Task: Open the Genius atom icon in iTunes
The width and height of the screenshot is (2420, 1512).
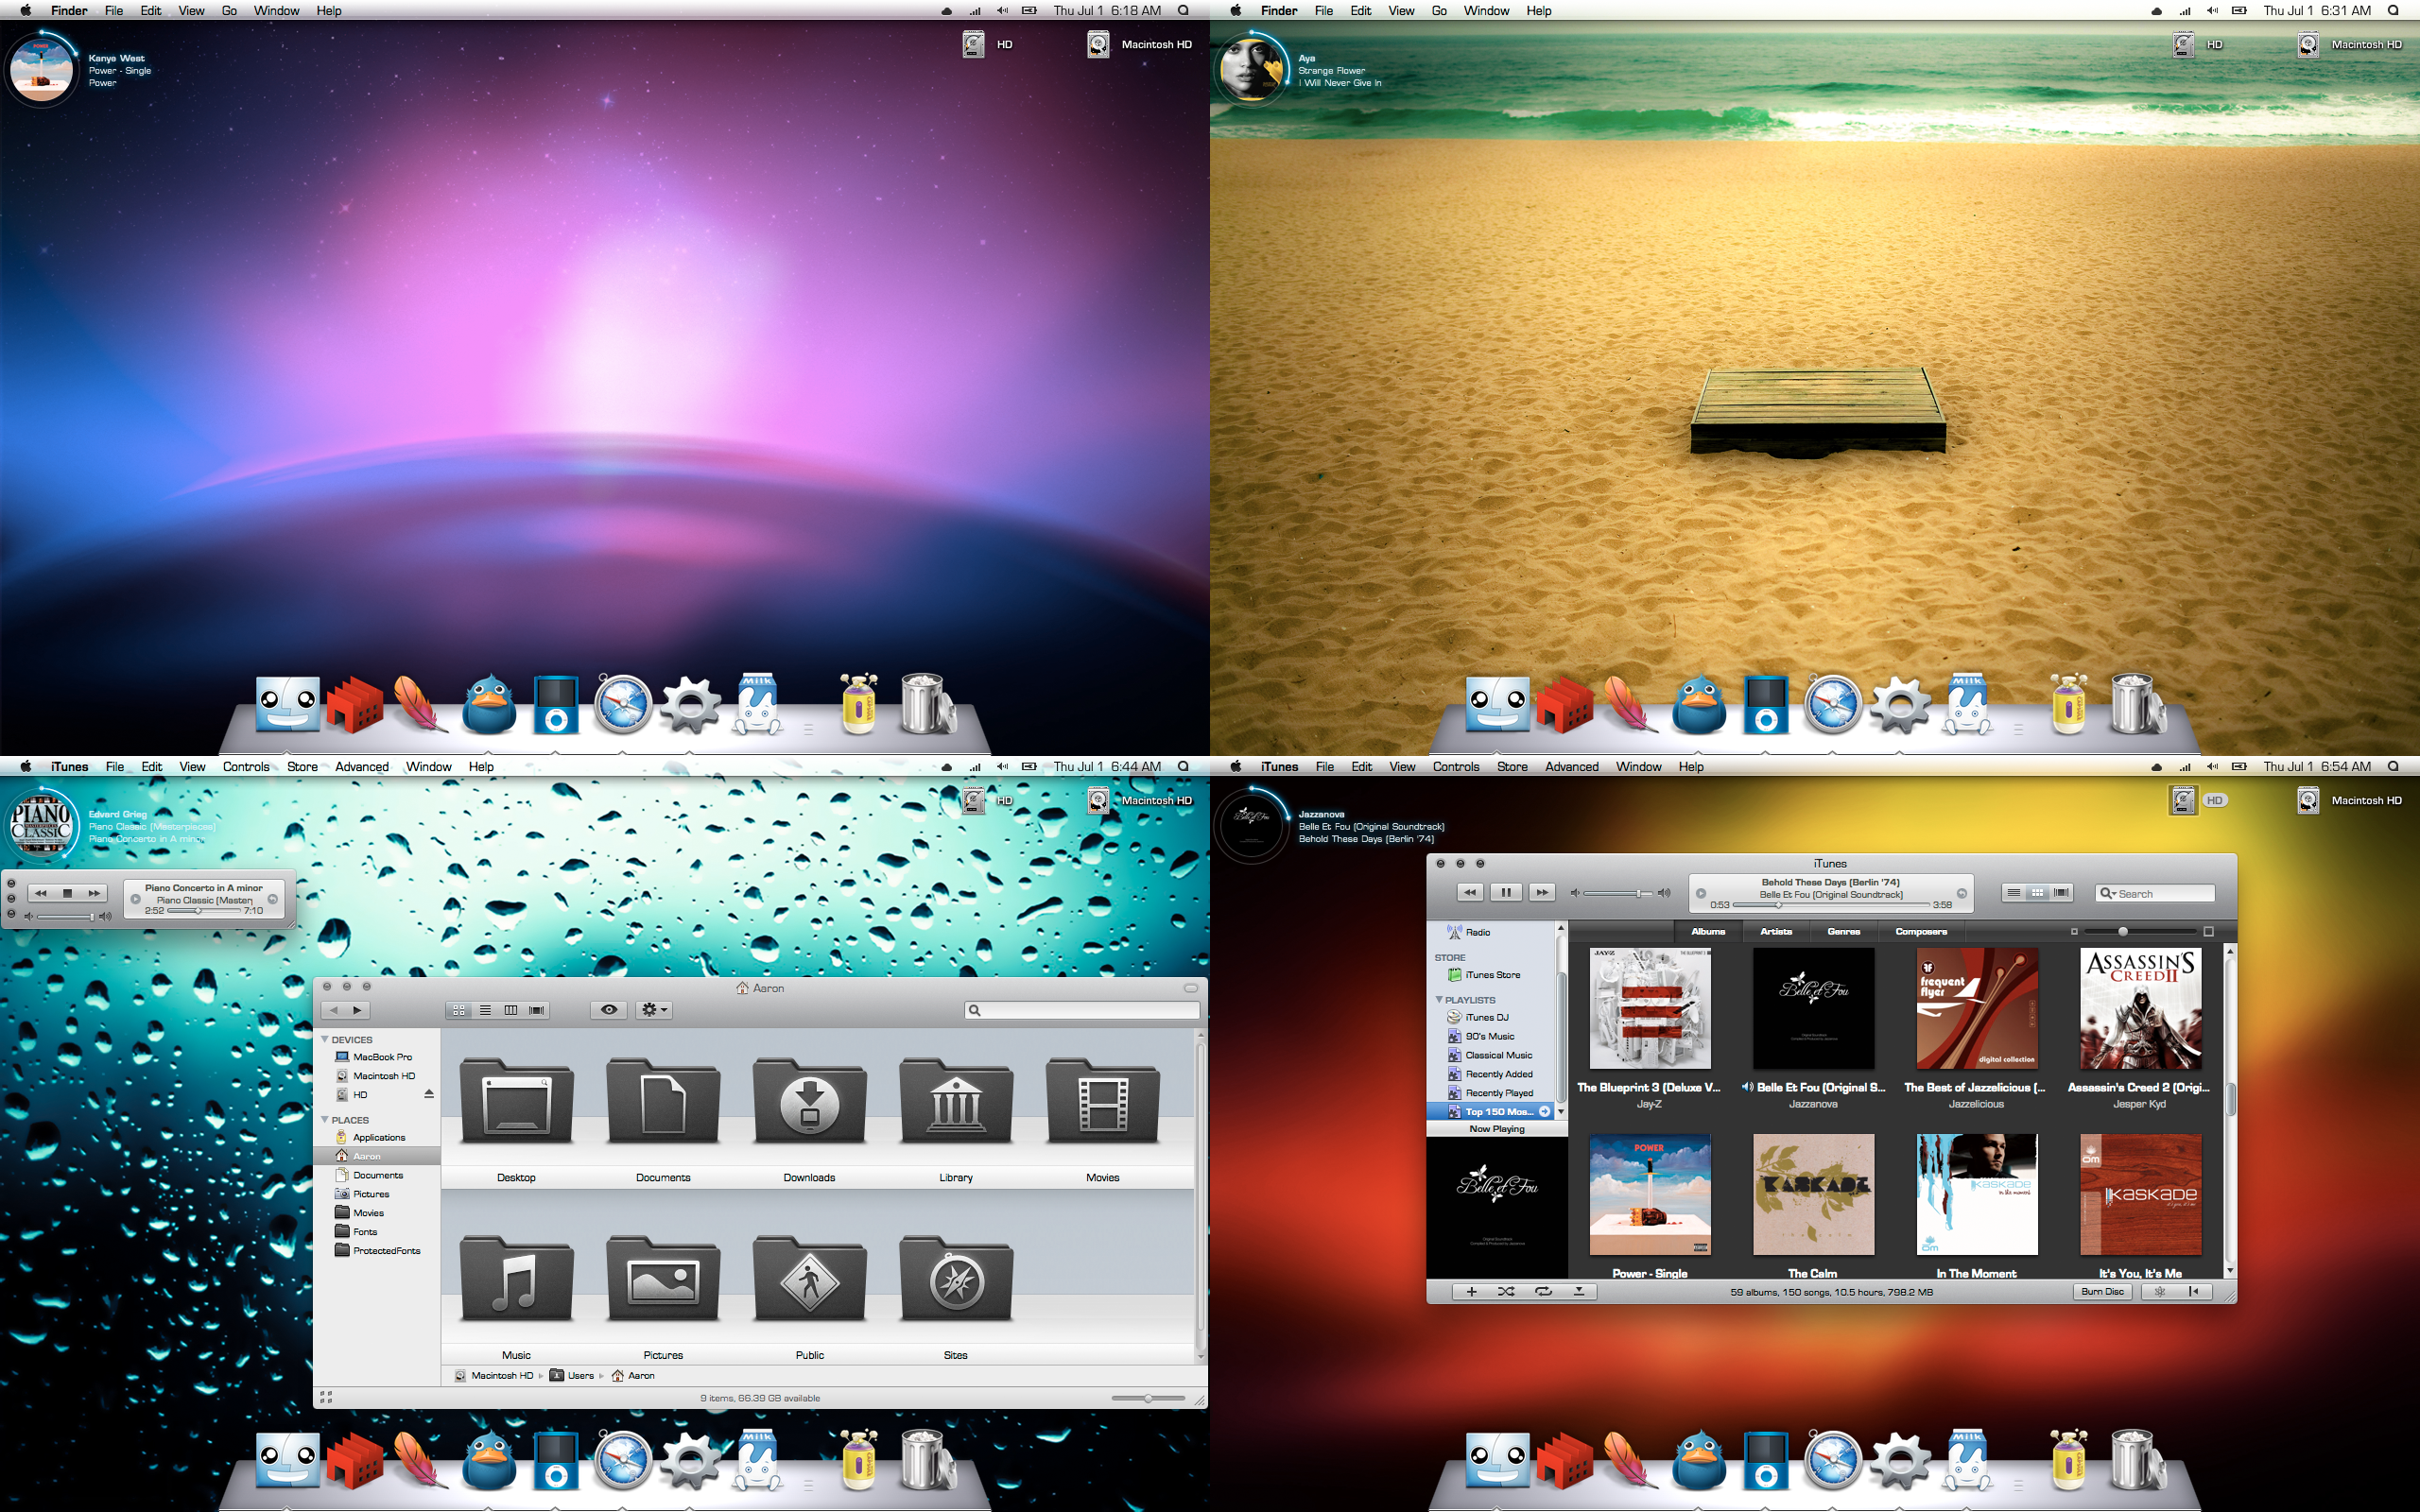Action: (x=2160, y=1291)
